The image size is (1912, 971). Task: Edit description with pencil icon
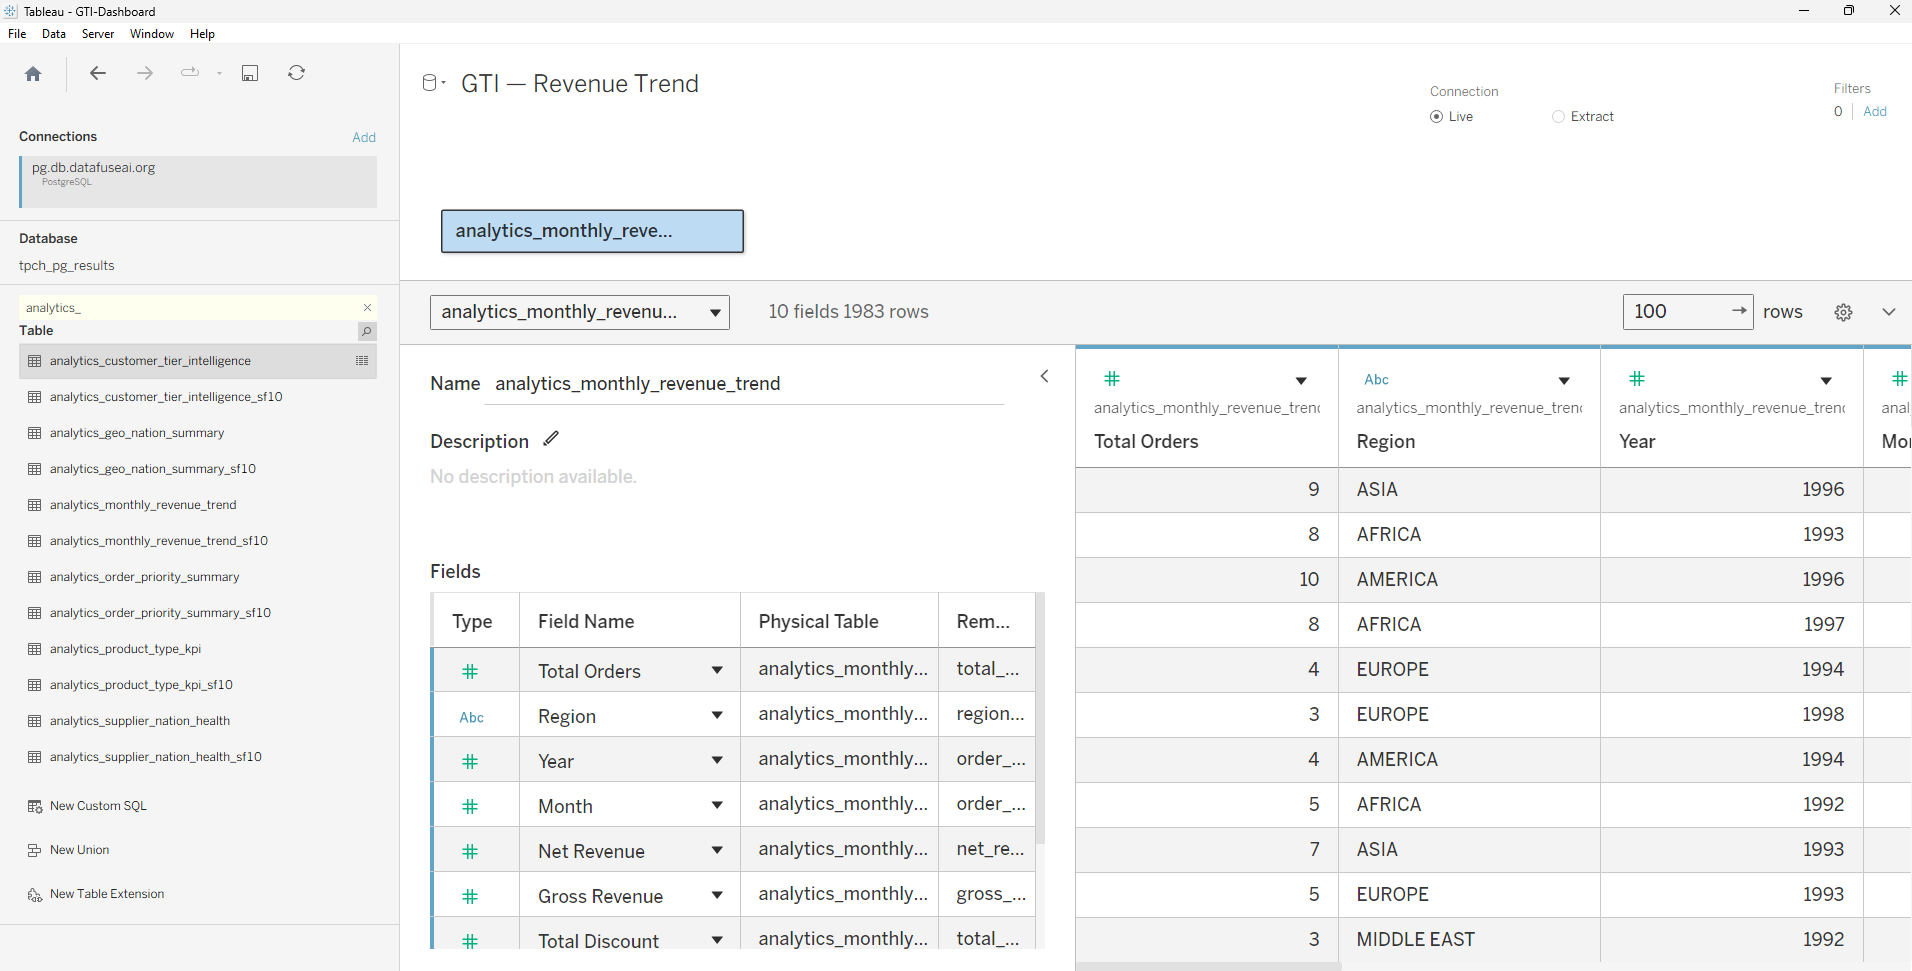point(551,439)
